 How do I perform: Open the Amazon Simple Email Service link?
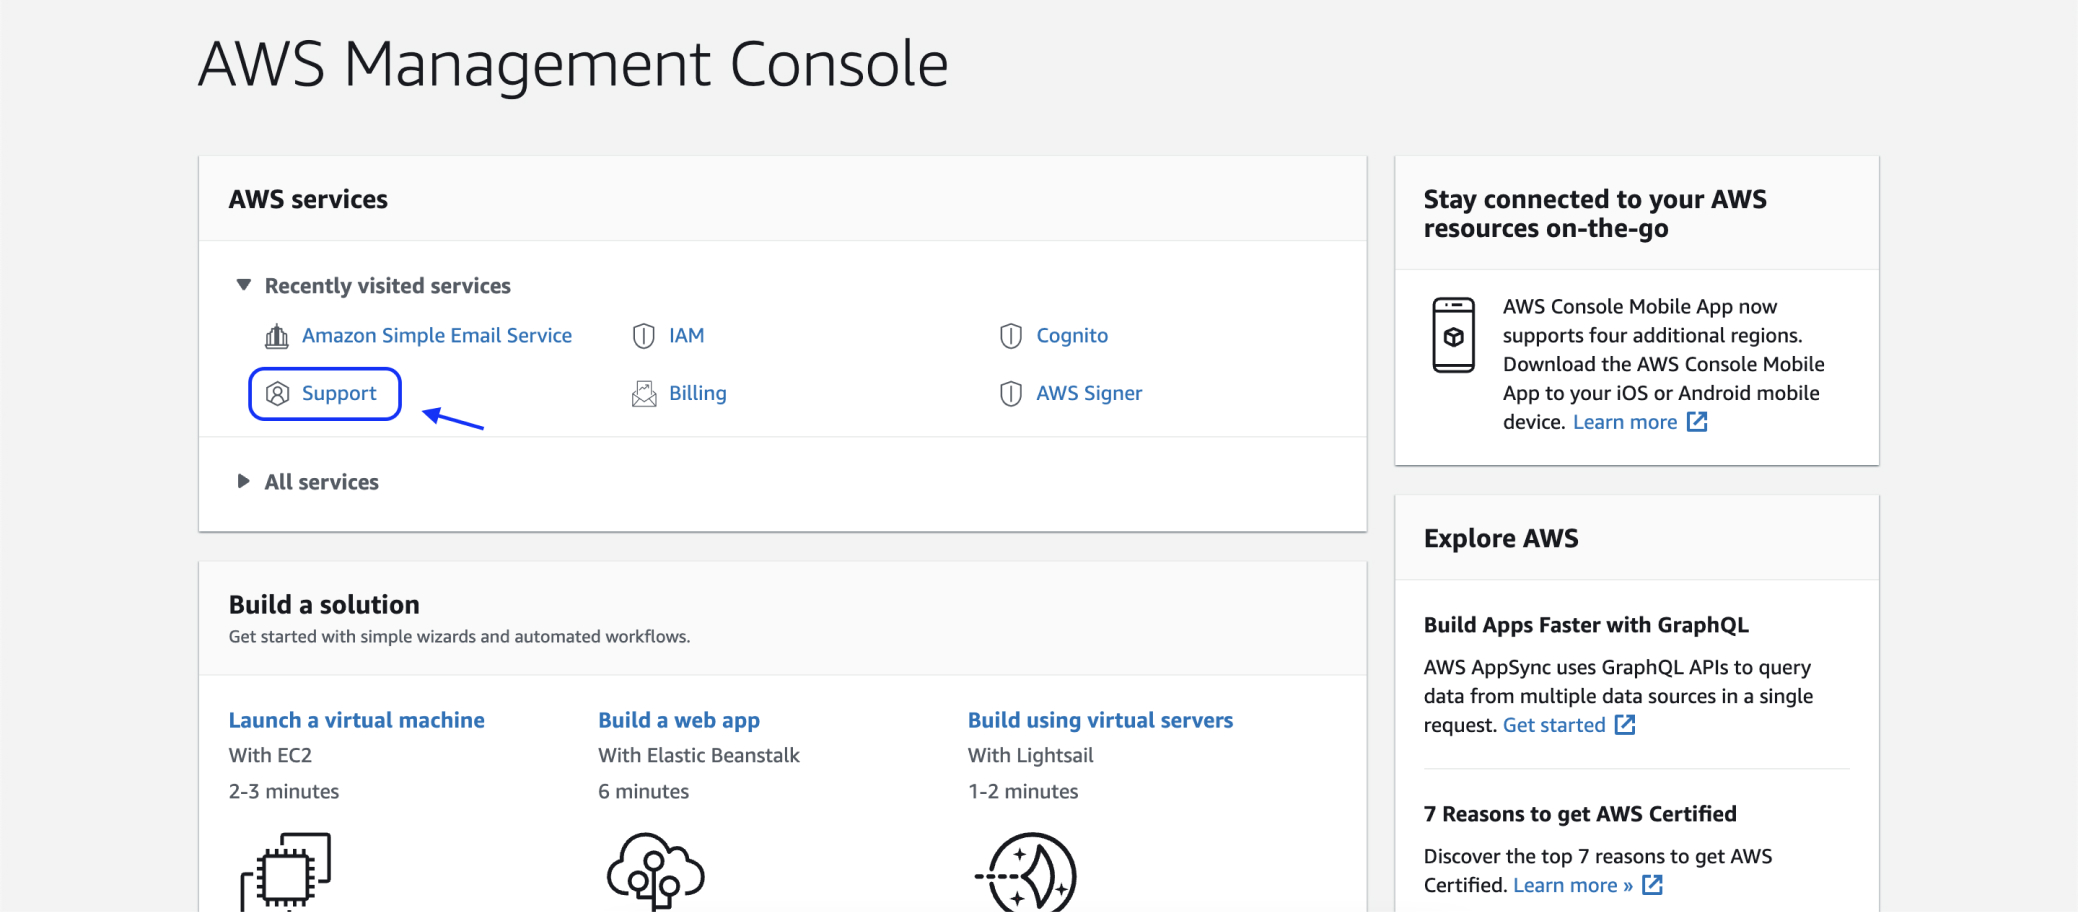[x=437, y=335]
